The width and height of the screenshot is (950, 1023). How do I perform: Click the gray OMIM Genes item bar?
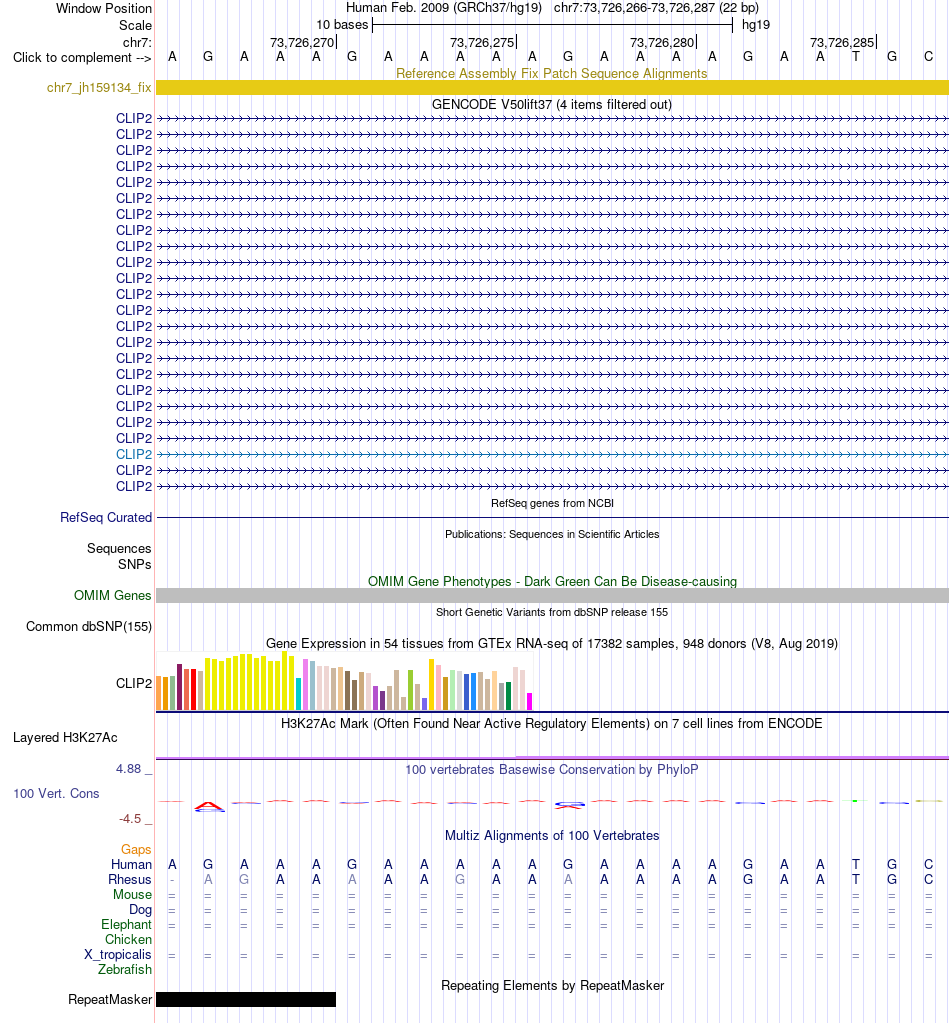point(552,595)
